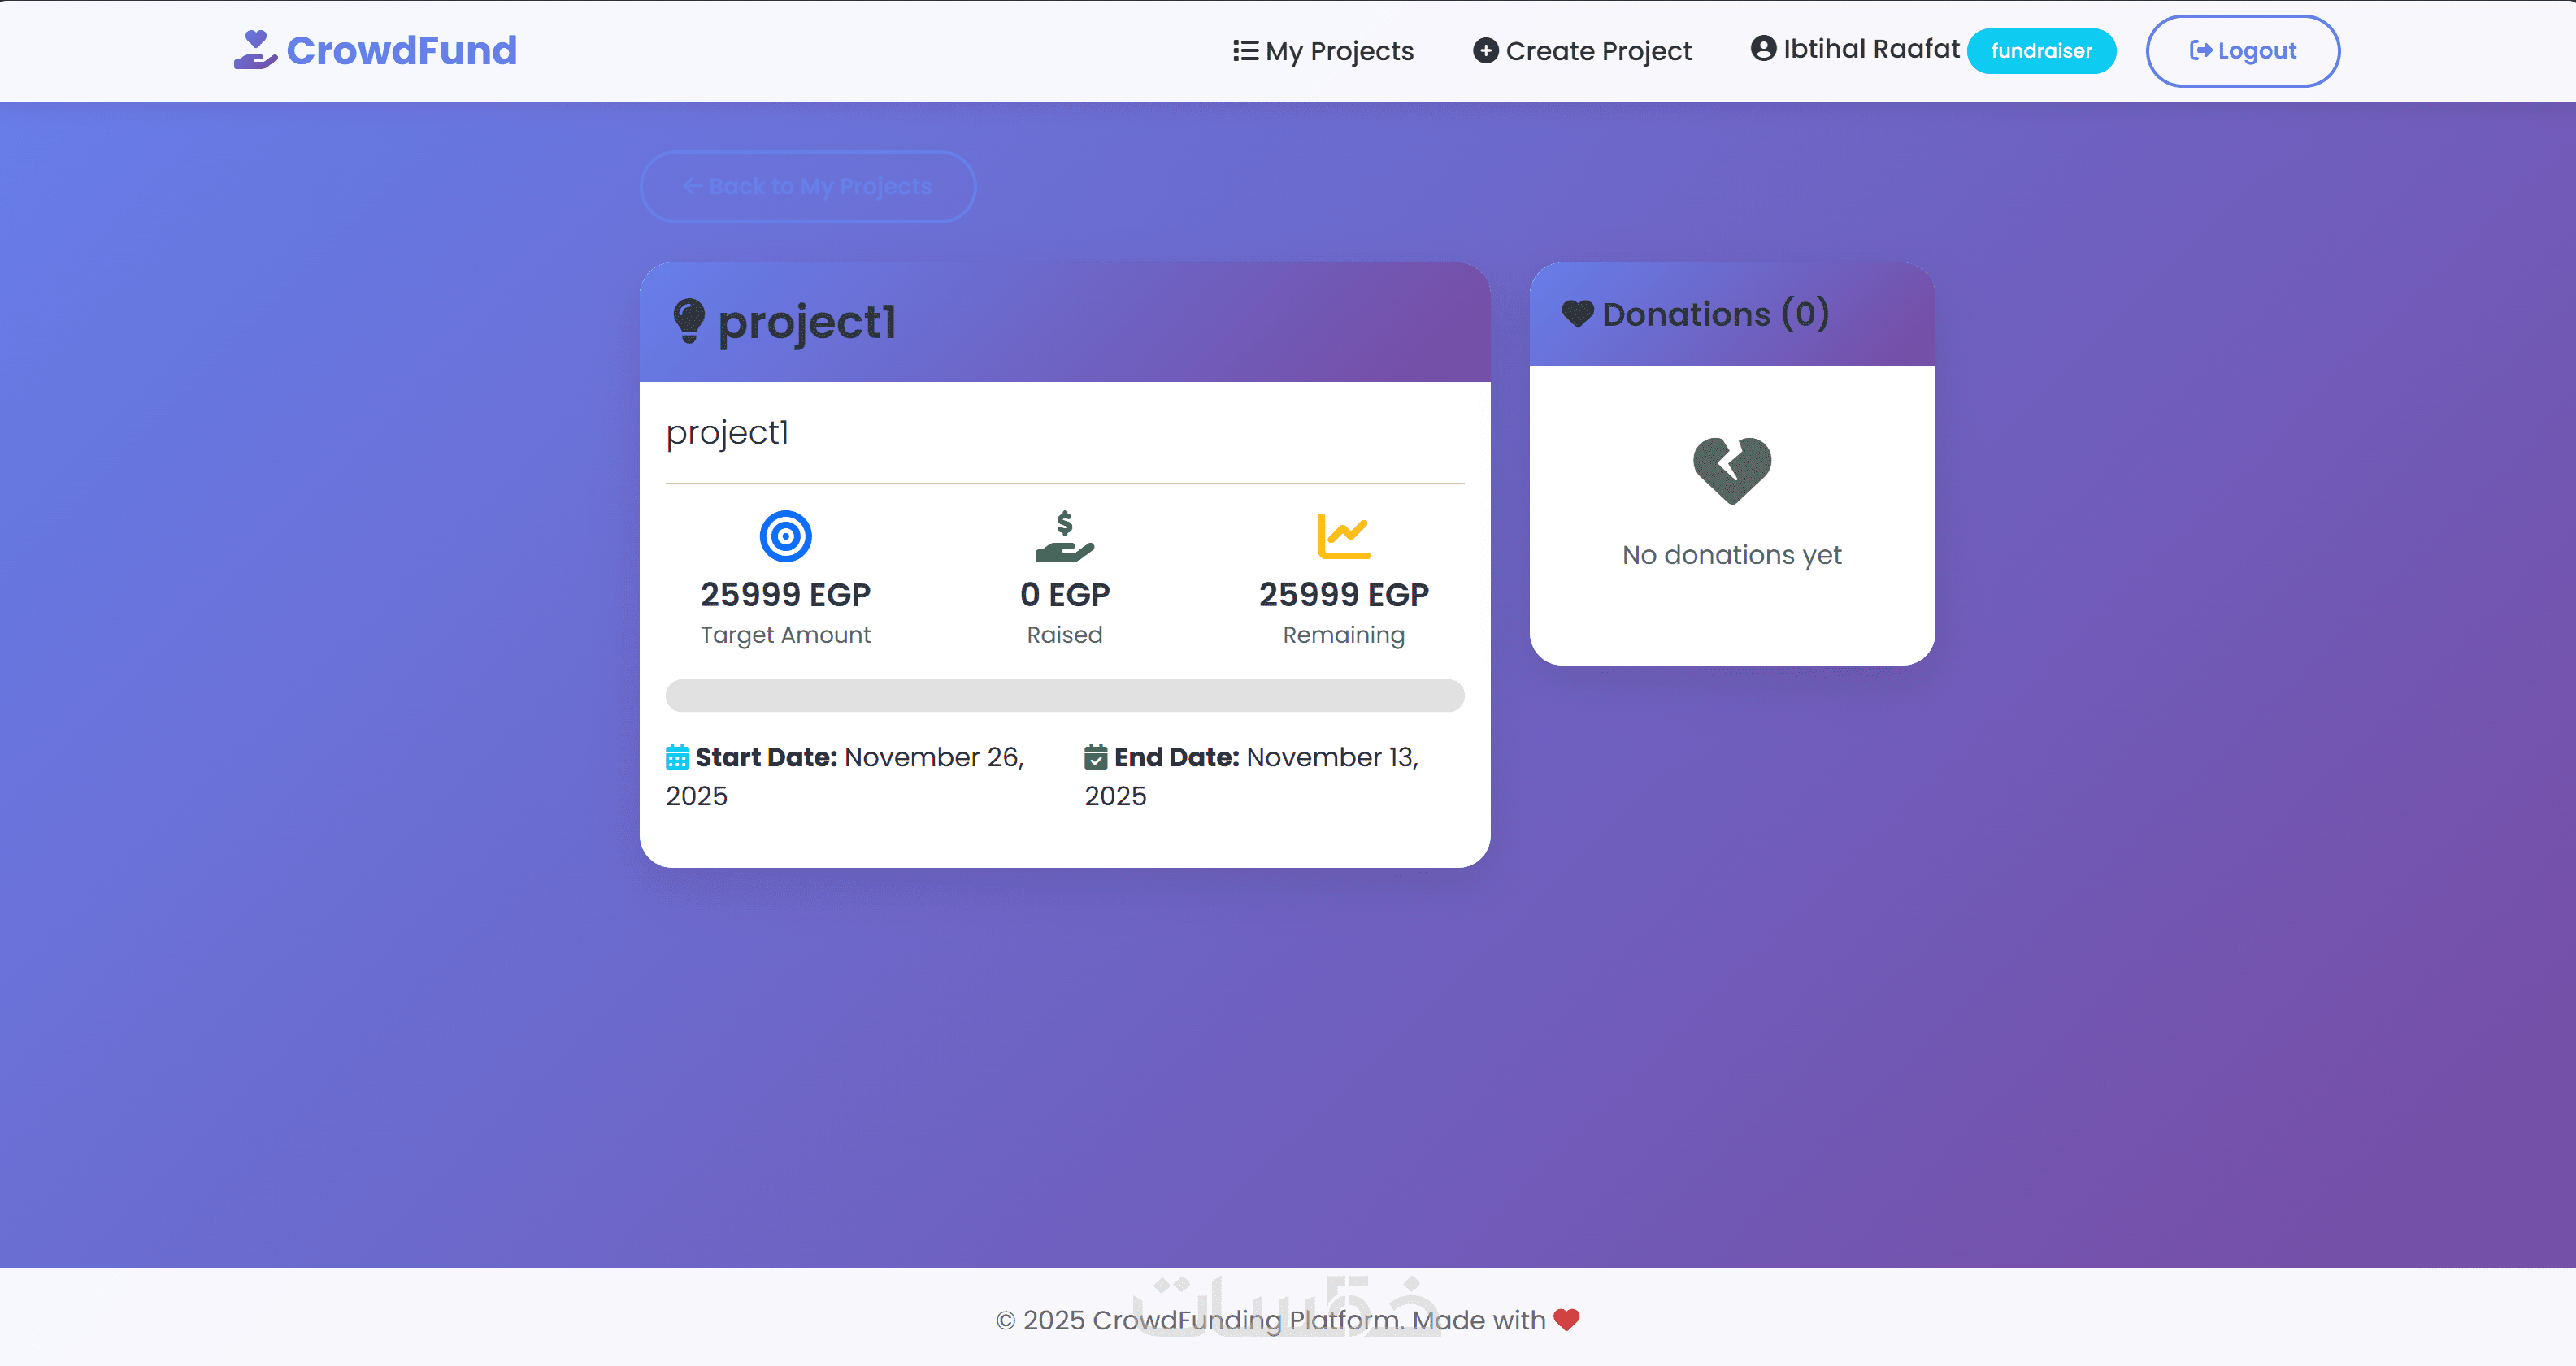Click the broken heart icon
The height and width of the screenshot is (1366, 2576).
[x=1732, y=470]
